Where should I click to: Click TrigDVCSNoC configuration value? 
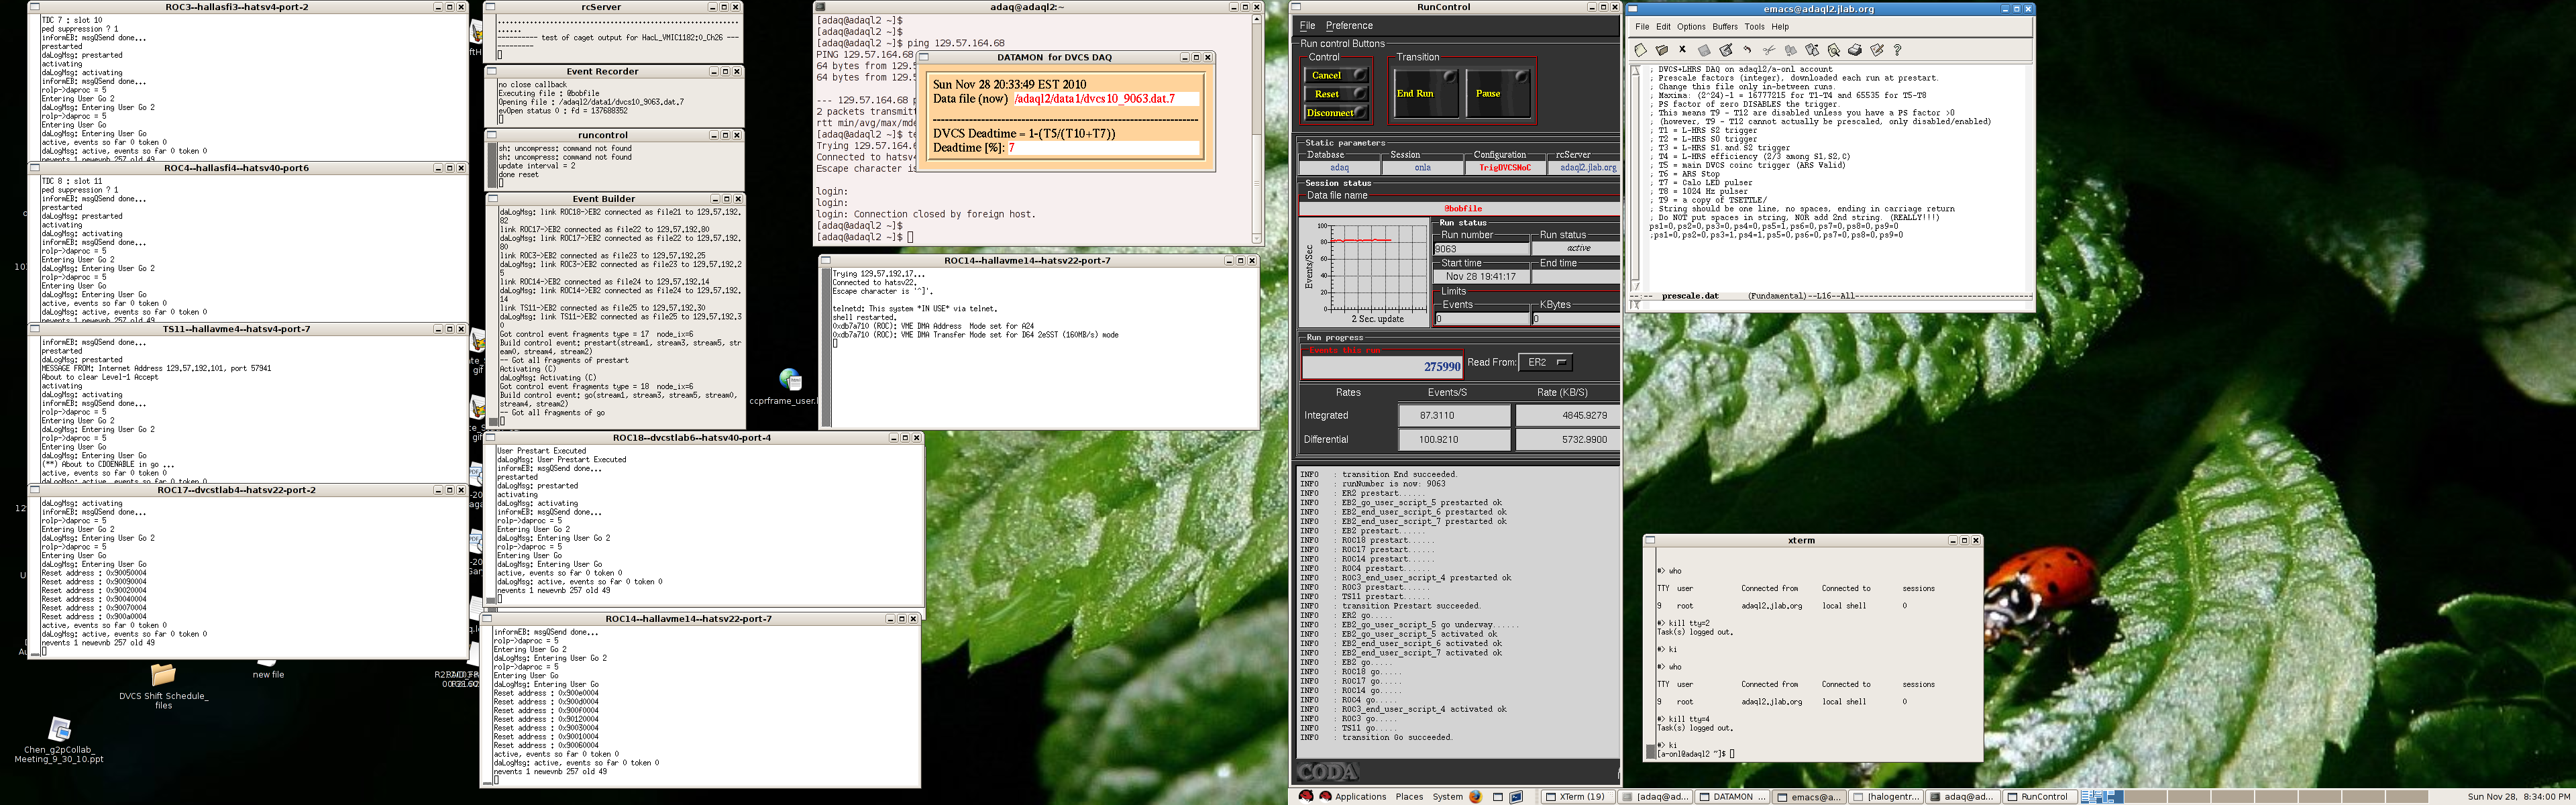tap(1504, 168)
